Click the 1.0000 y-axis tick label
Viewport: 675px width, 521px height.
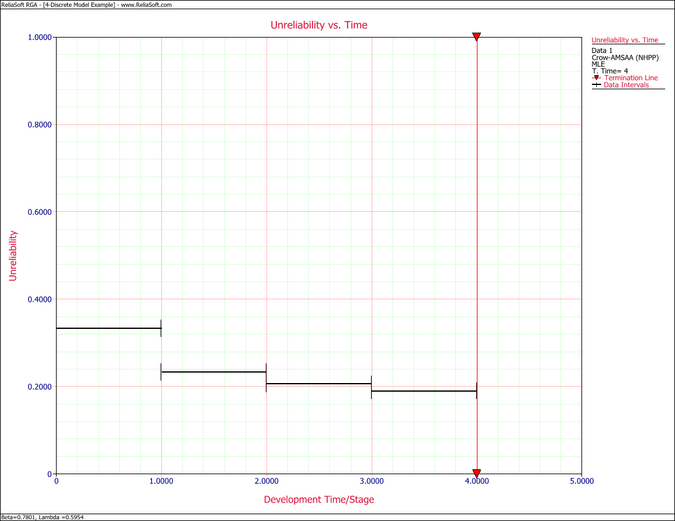(x=37, y=38)
